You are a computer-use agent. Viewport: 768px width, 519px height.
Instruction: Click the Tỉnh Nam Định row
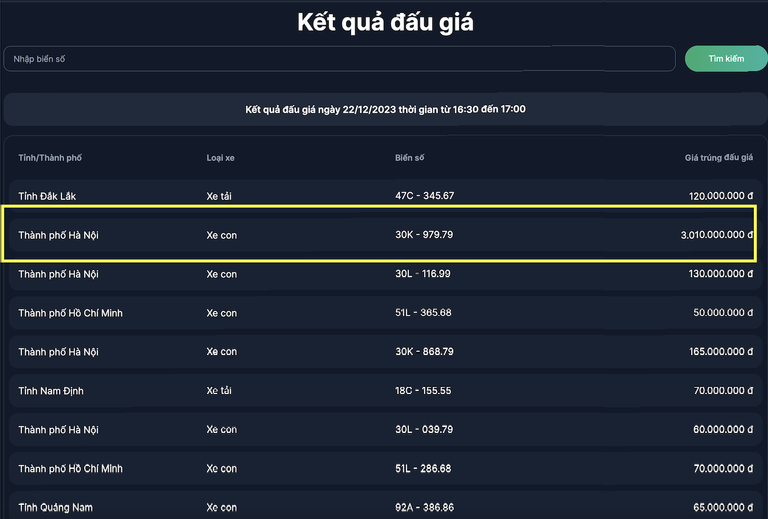click(384, 391)
